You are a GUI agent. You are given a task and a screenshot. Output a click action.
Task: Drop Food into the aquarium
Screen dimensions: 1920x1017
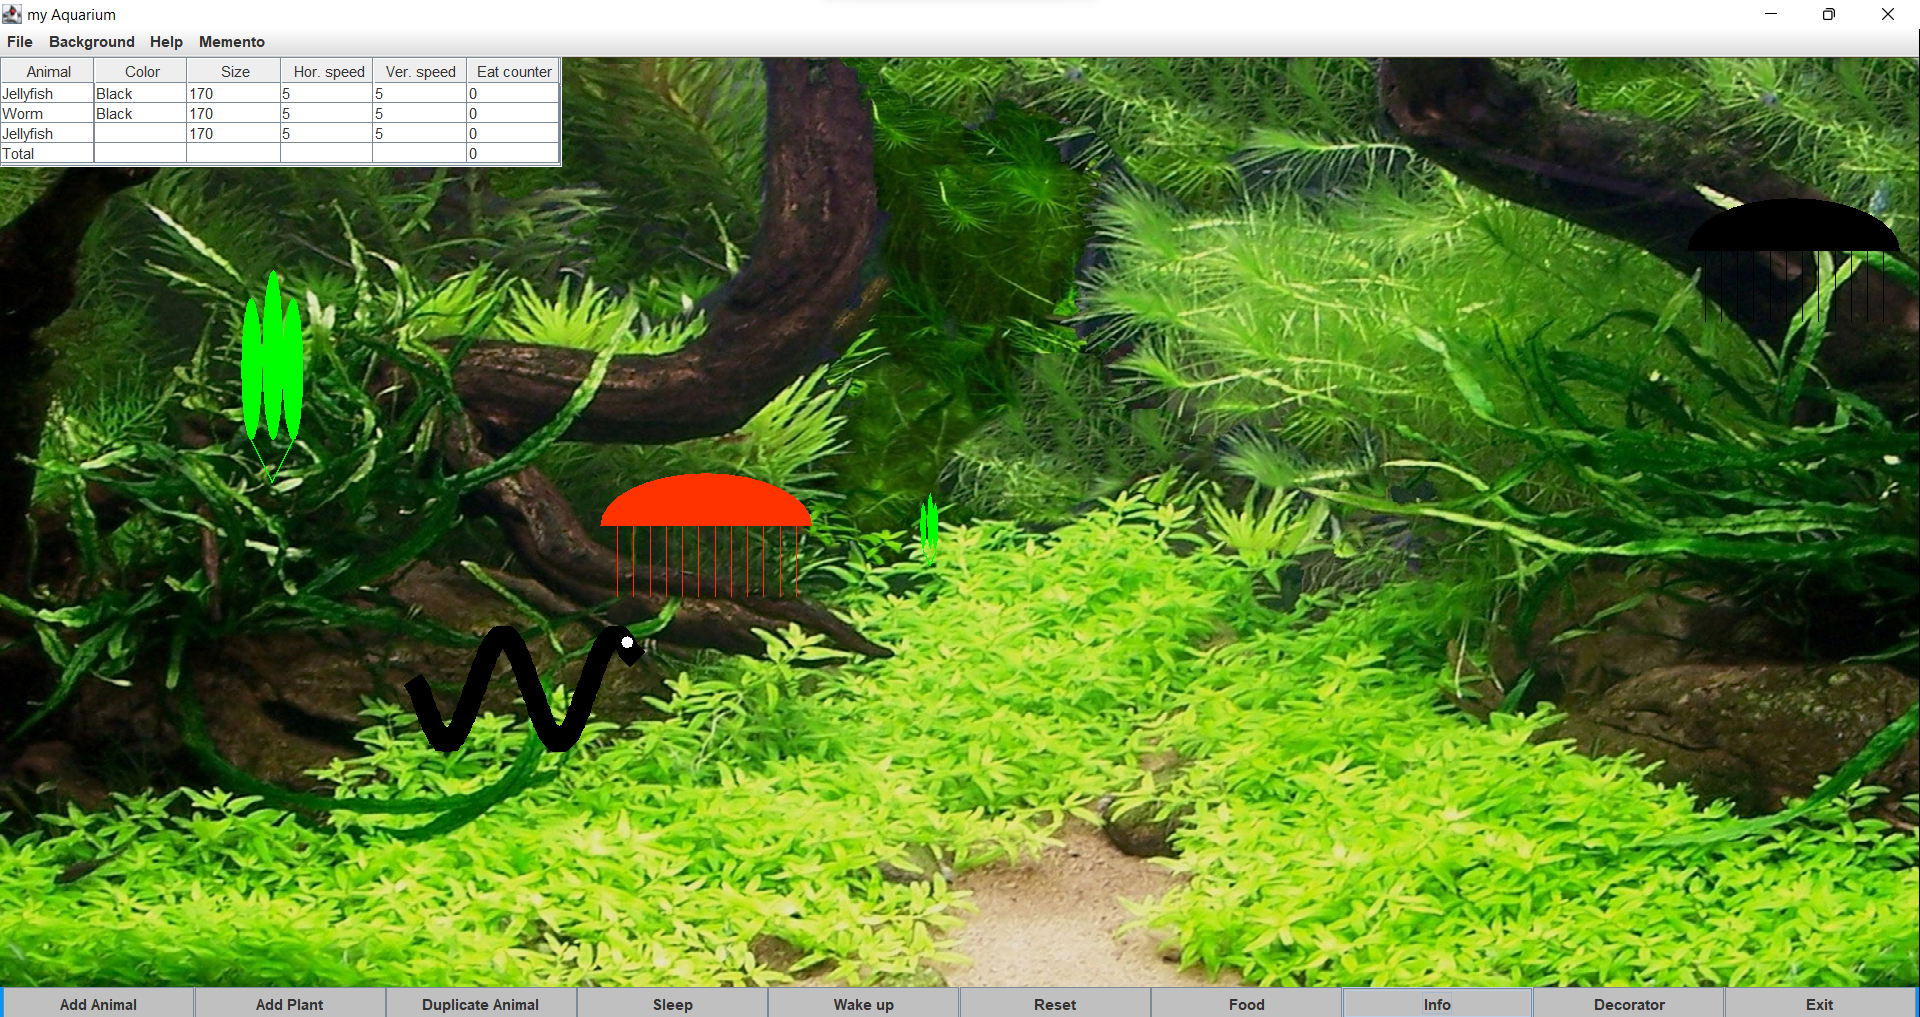click(1246, 1004)
